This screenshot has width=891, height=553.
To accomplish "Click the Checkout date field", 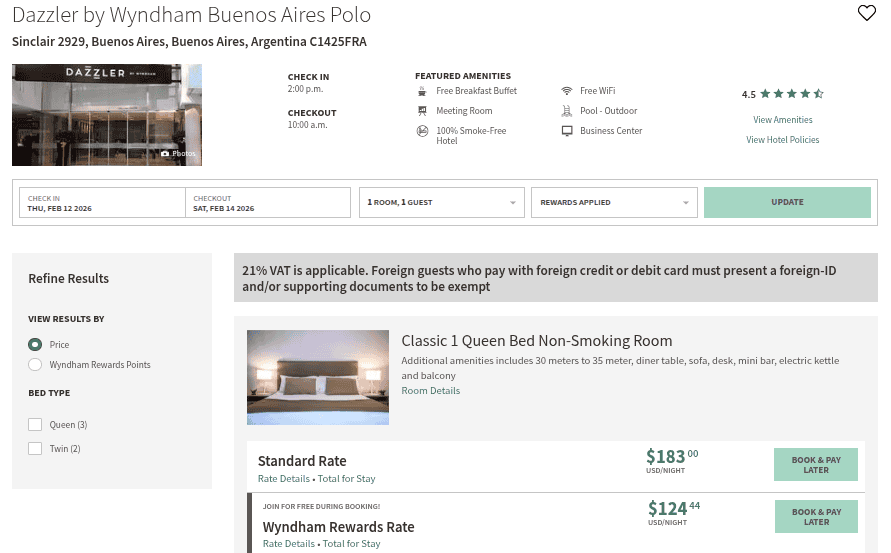I will pyautogui.click(x=268, y=202).
